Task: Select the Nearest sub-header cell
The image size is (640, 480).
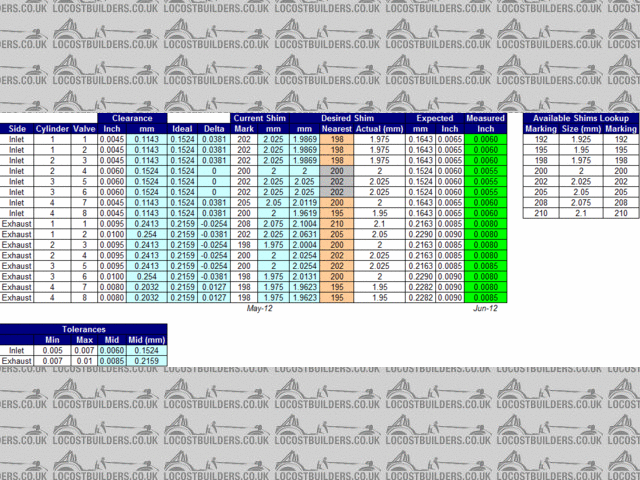Action: [336, 129]
